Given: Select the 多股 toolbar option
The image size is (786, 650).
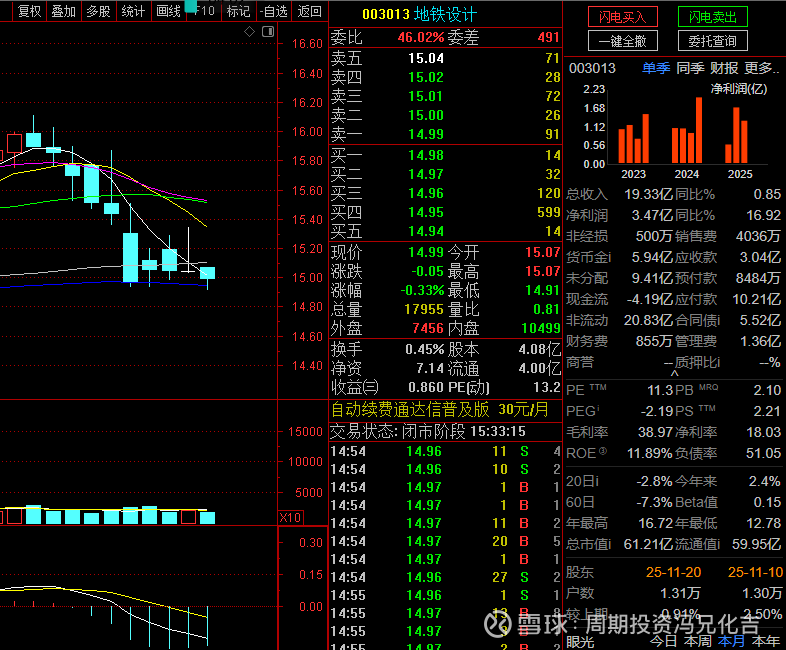Looking at the screenshot, I should [x=98, y=11].
